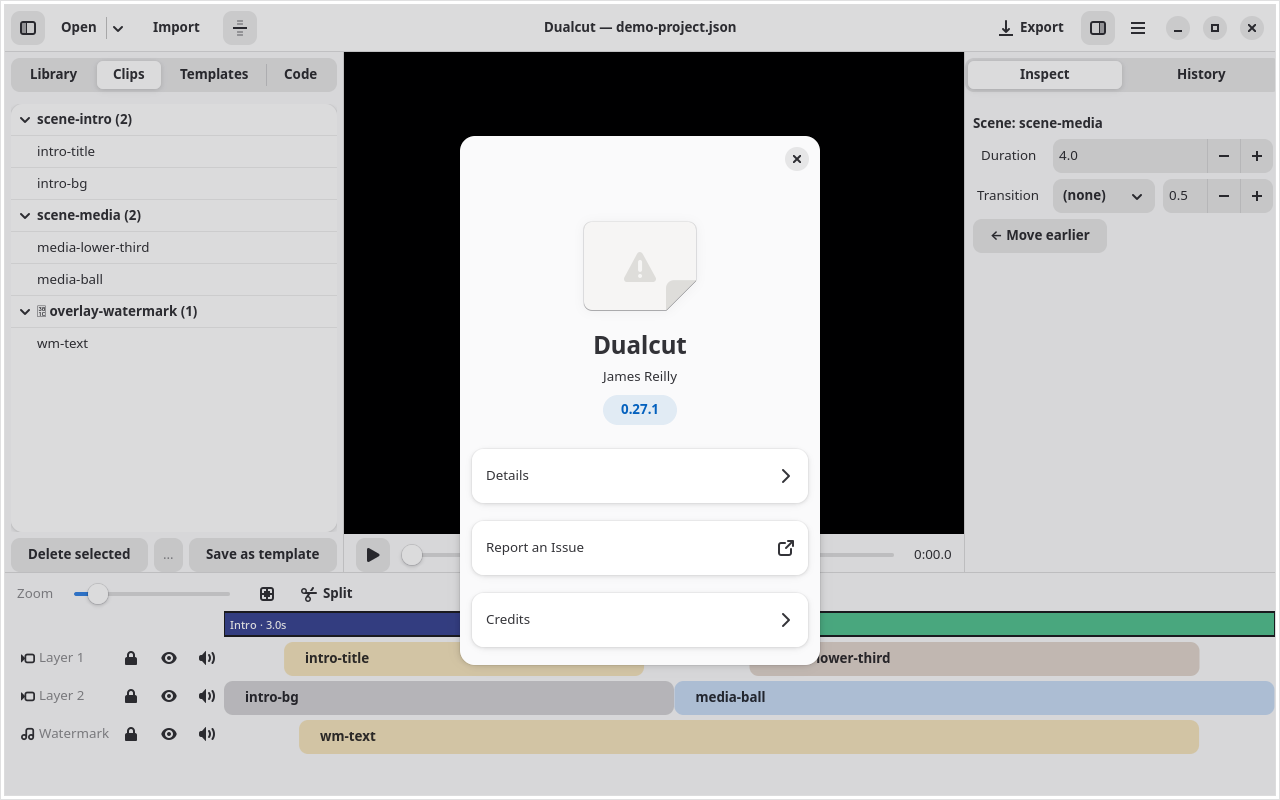Hide the Watermark track

pyautogui.click(x=169, y=734)
